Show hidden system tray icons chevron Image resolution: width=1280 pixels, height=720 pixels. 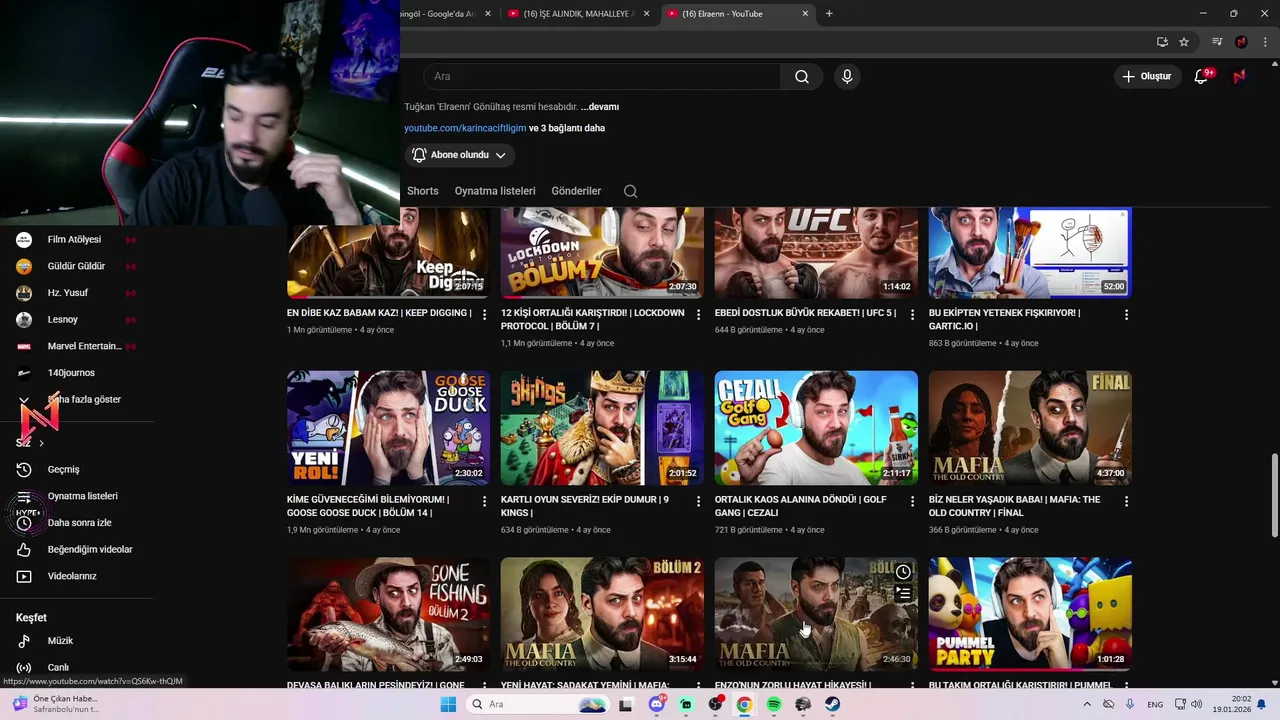coord(1087,704)
